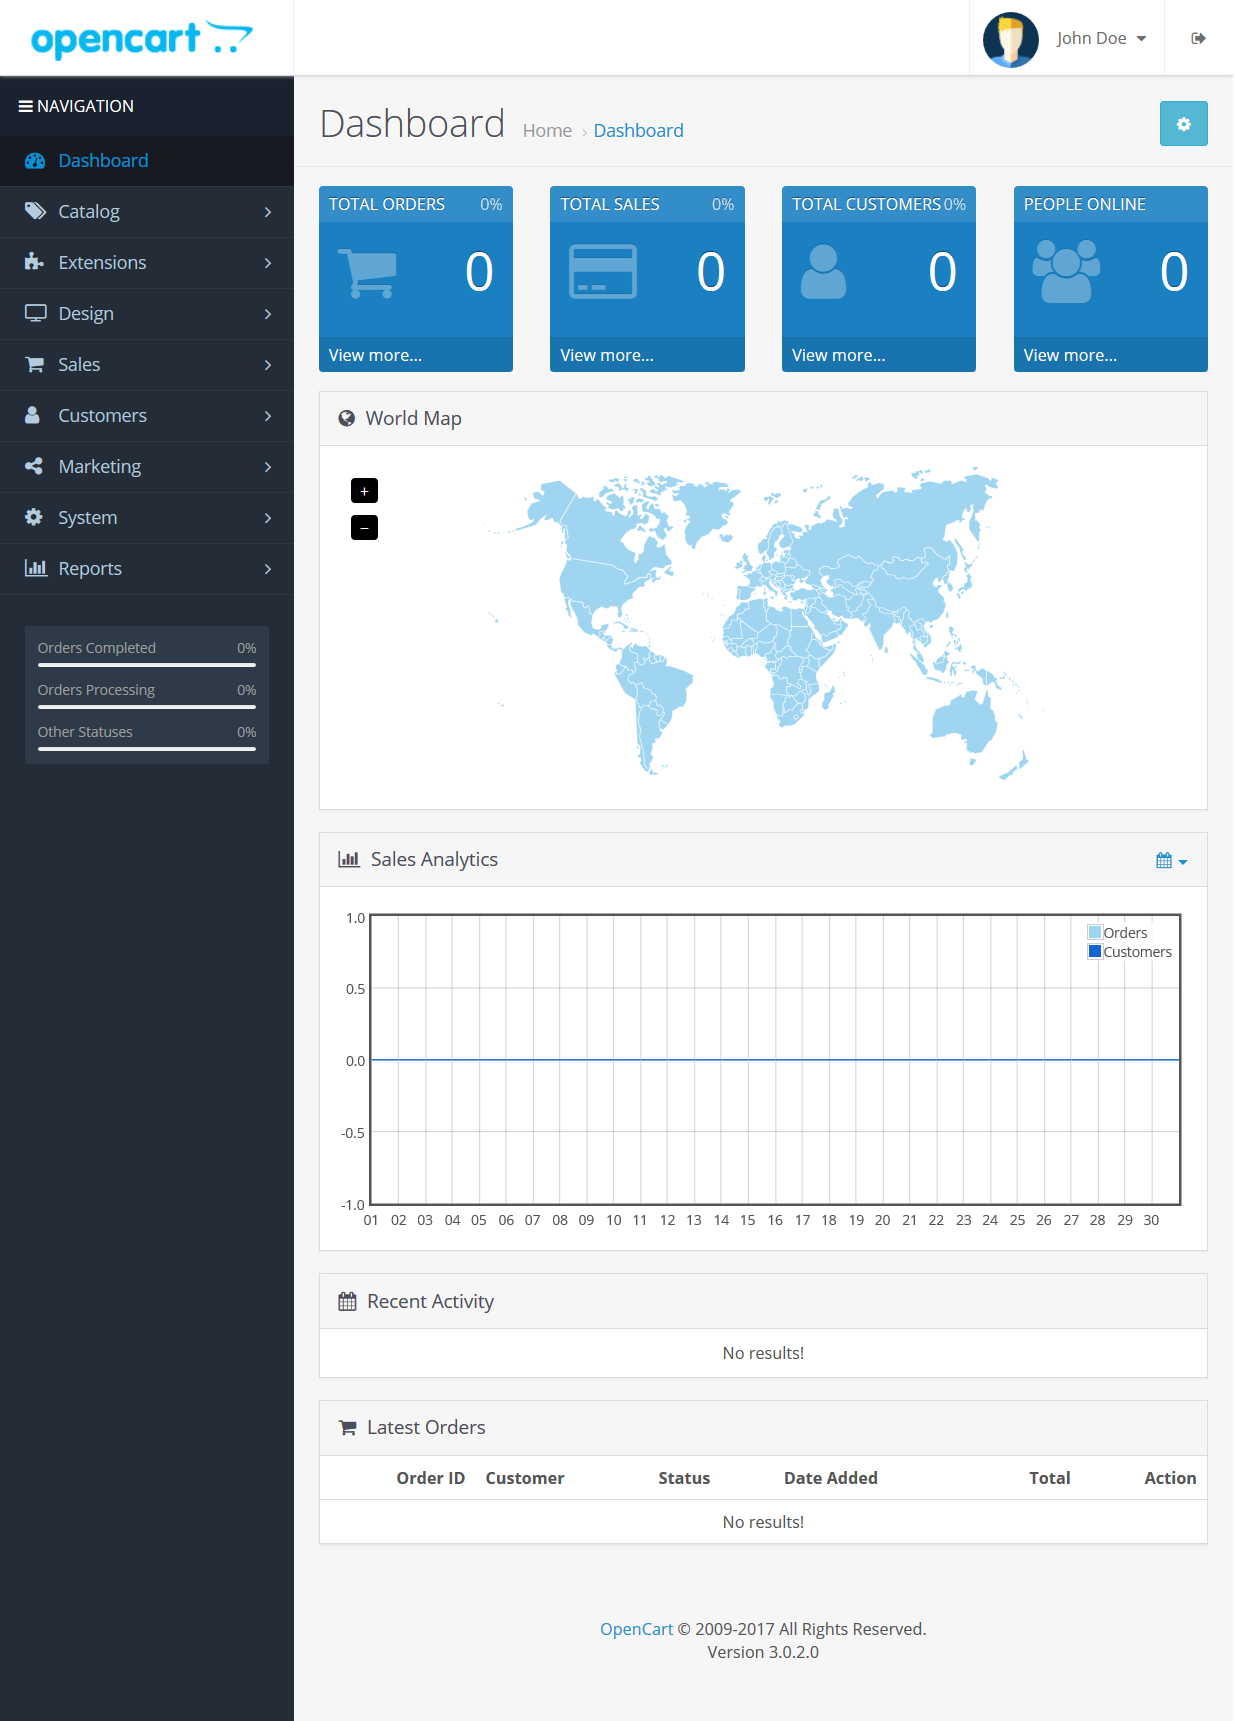Viewport: 1235px width, 1721px height.
Task: Zoom in on the world map
Action: point(364,491)
